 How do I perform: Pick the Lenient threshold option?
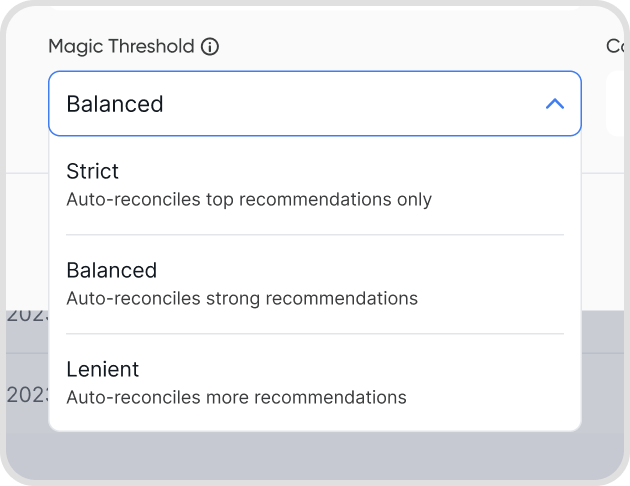pos(314,382)
